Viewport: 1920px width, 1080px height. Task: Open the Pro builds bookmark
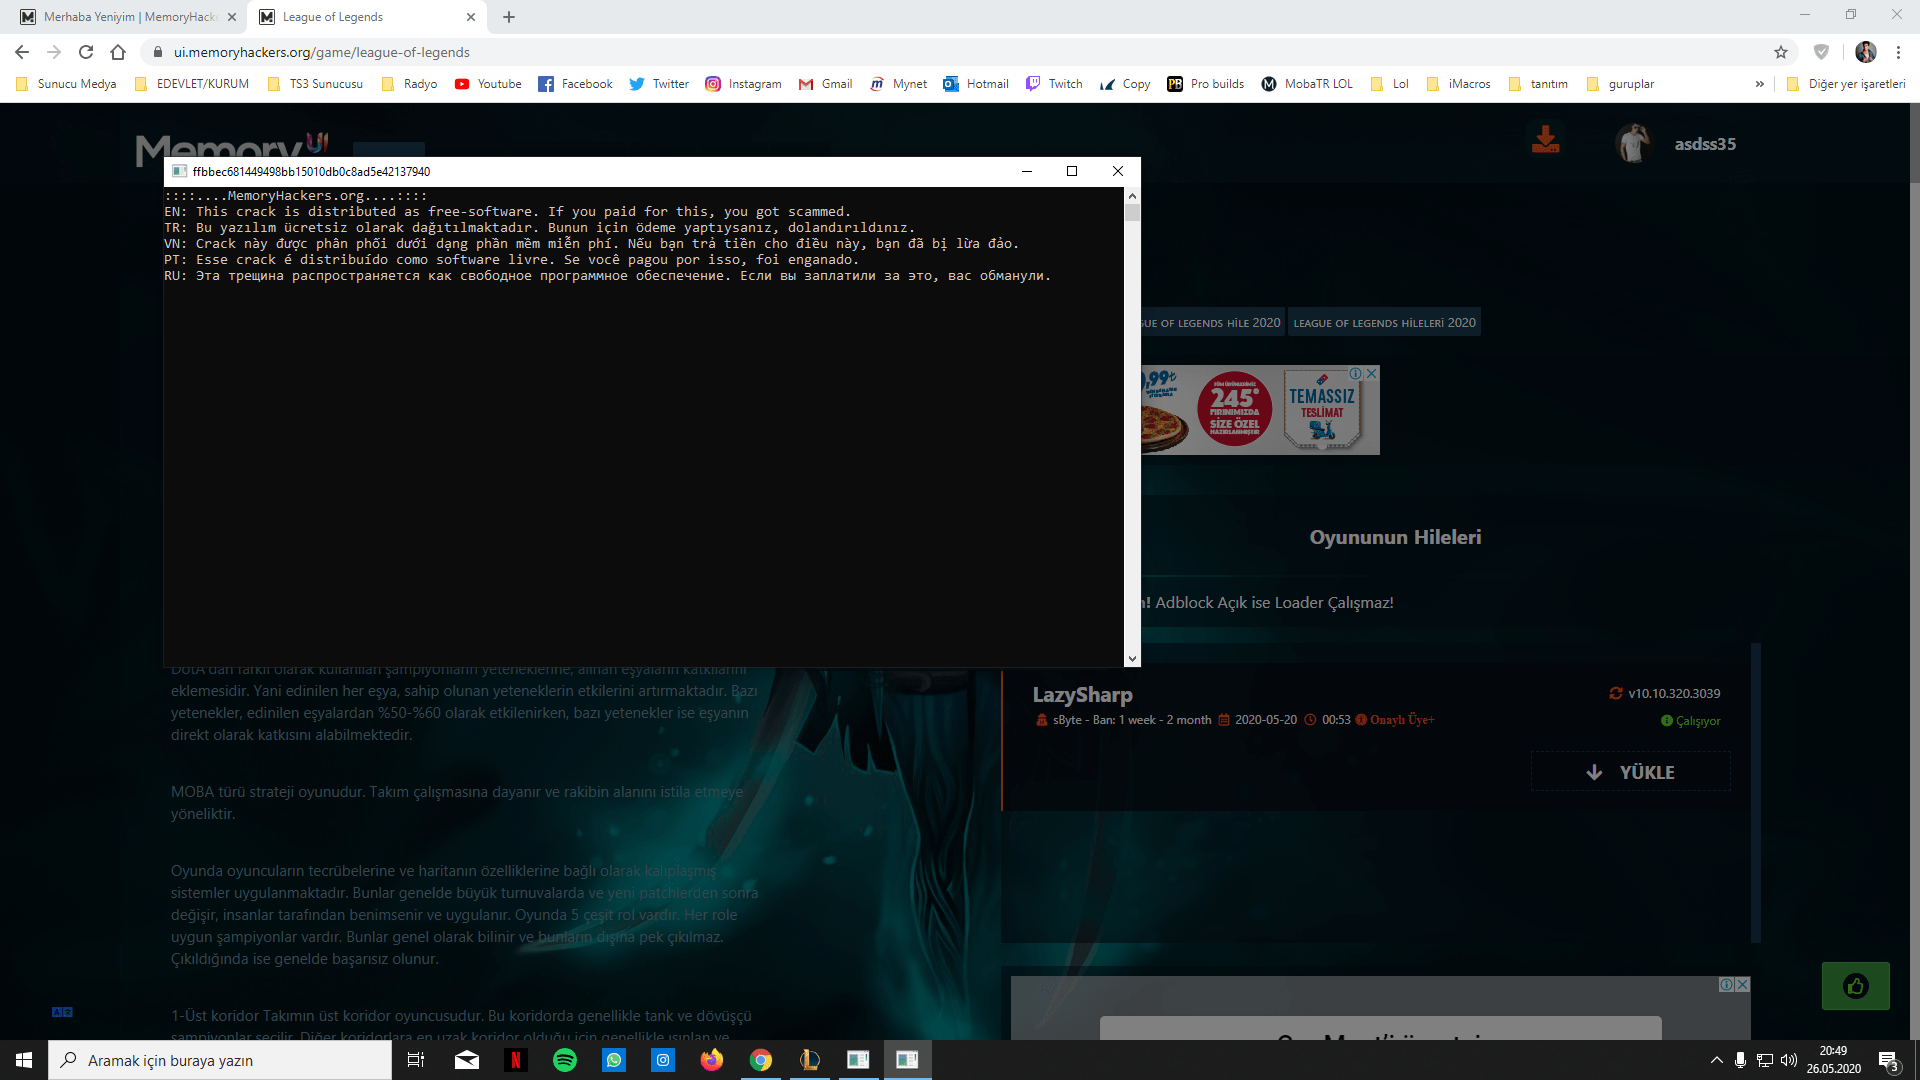[1206, 84]
